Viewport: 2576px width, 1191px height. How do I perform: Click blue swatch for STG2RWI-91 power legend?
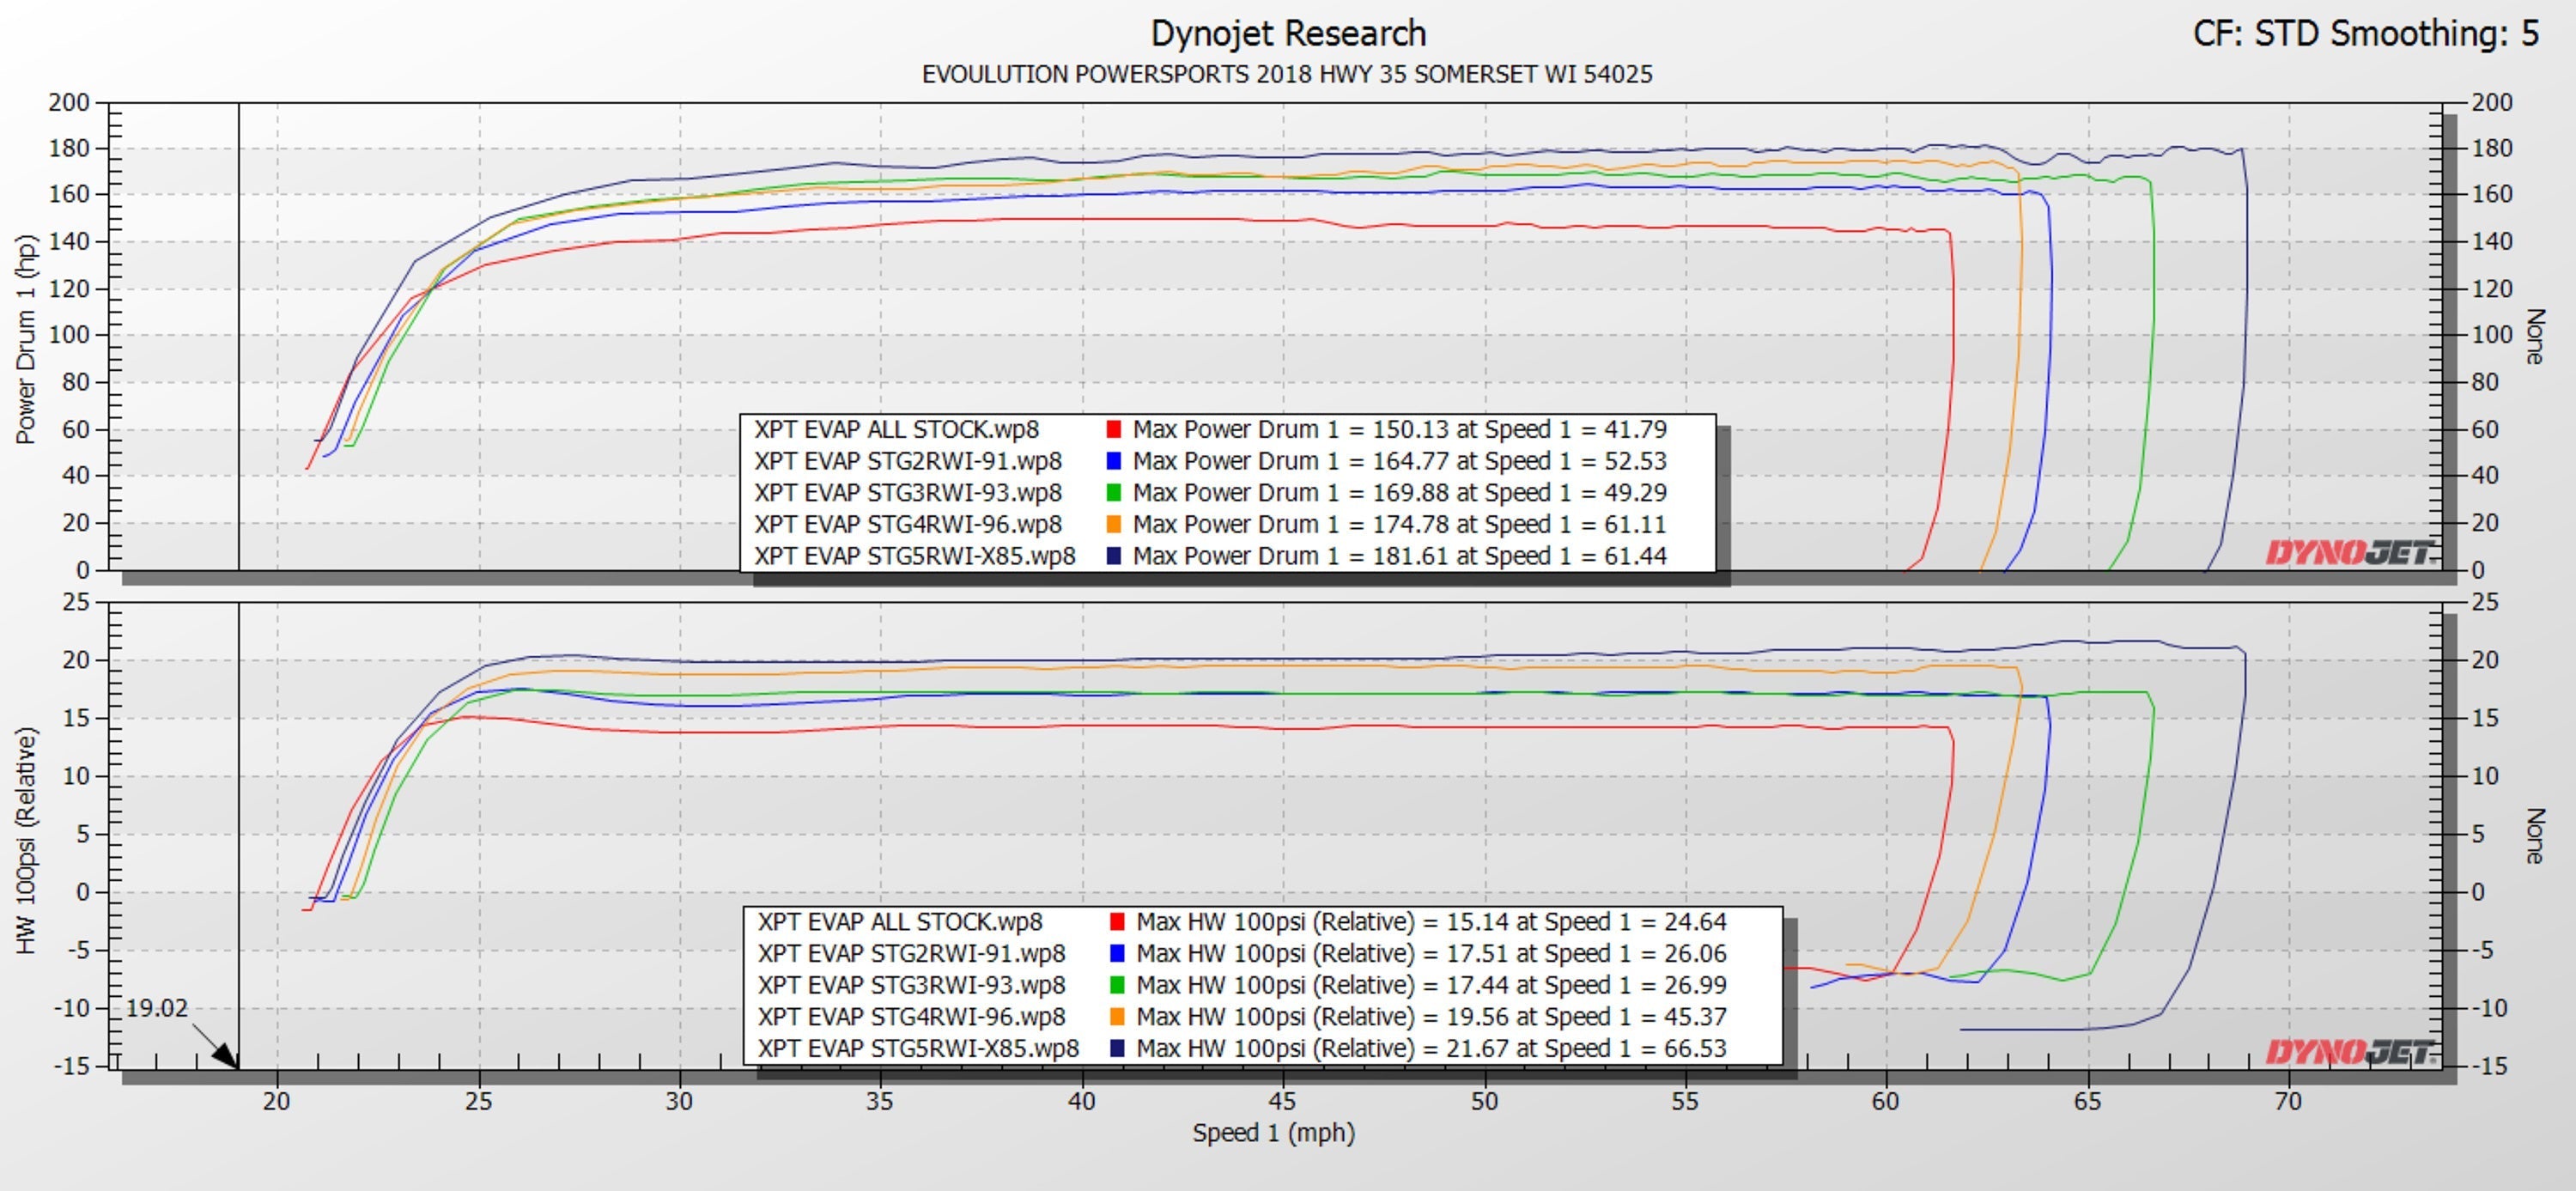(x=1113, y=462)
